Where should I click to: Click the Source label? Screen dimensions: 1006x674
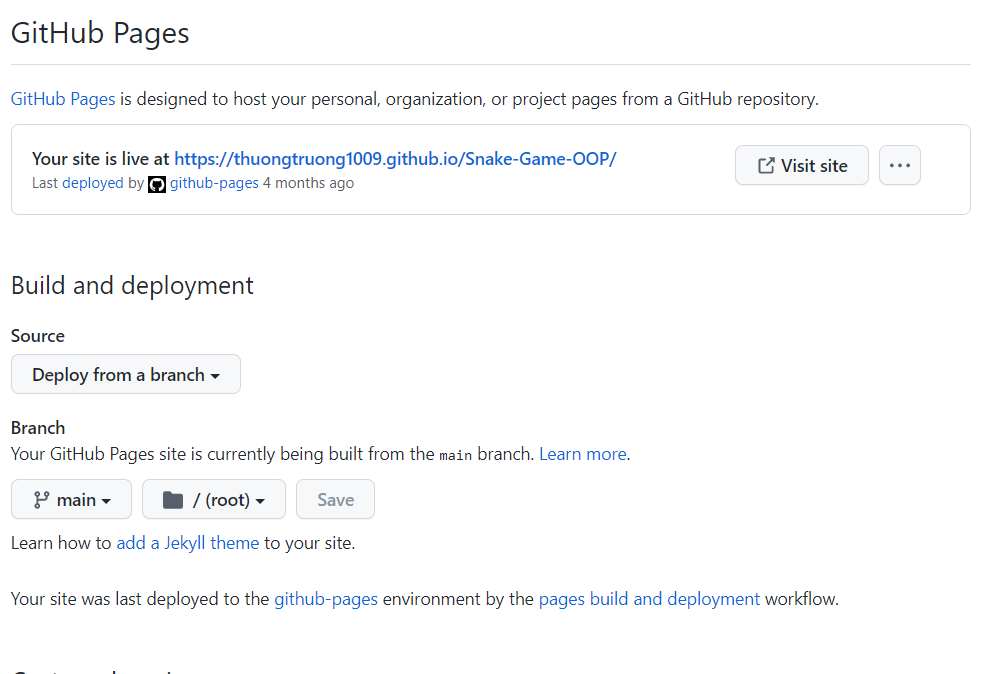[x=38, y=336]
